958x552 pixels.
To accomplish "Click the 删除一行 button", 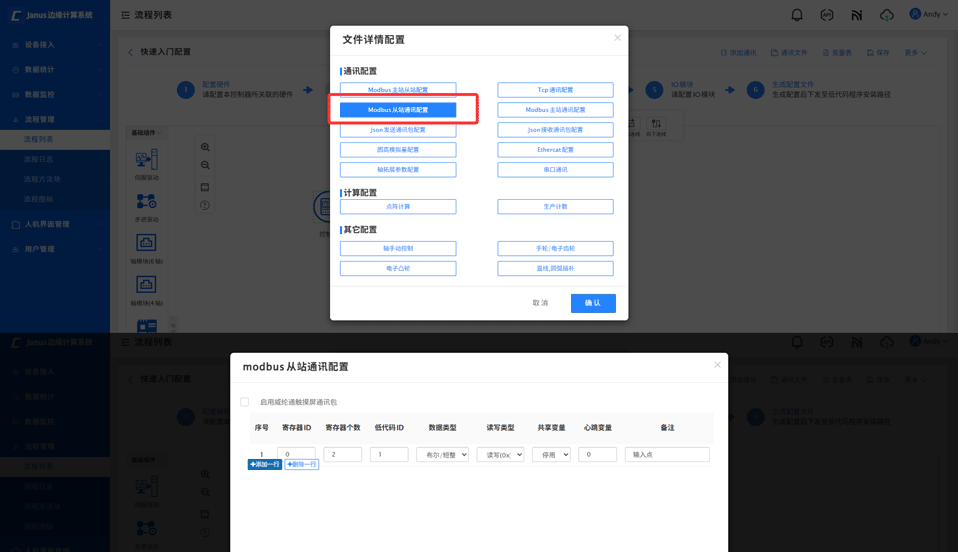I will click(x=301, y=465).
